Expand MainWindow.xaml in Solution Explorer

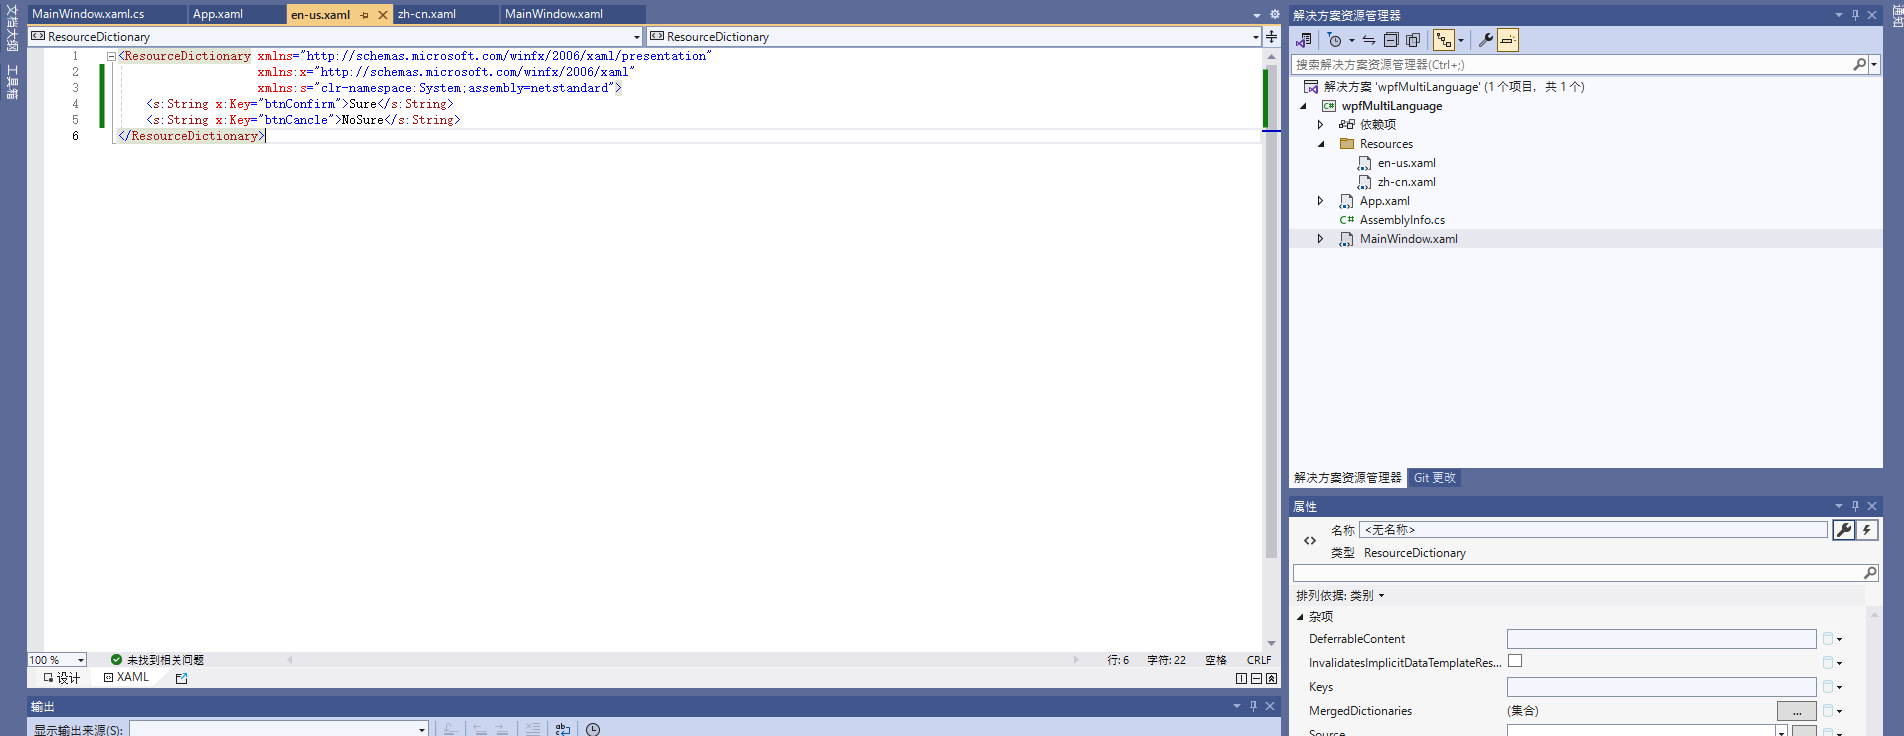tap(1320, 239)
